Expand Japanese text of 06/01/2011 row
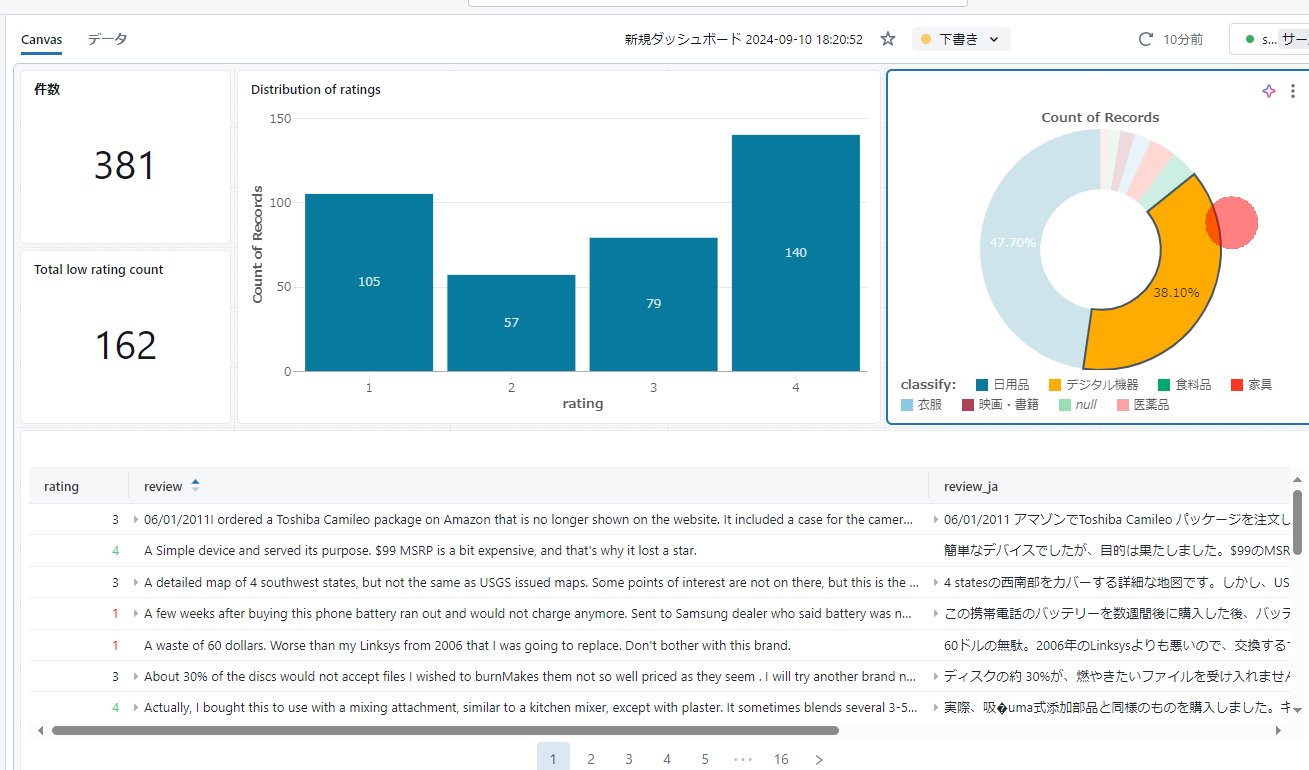This screenshot has height=770, width=1309. [x=936, y=519]
